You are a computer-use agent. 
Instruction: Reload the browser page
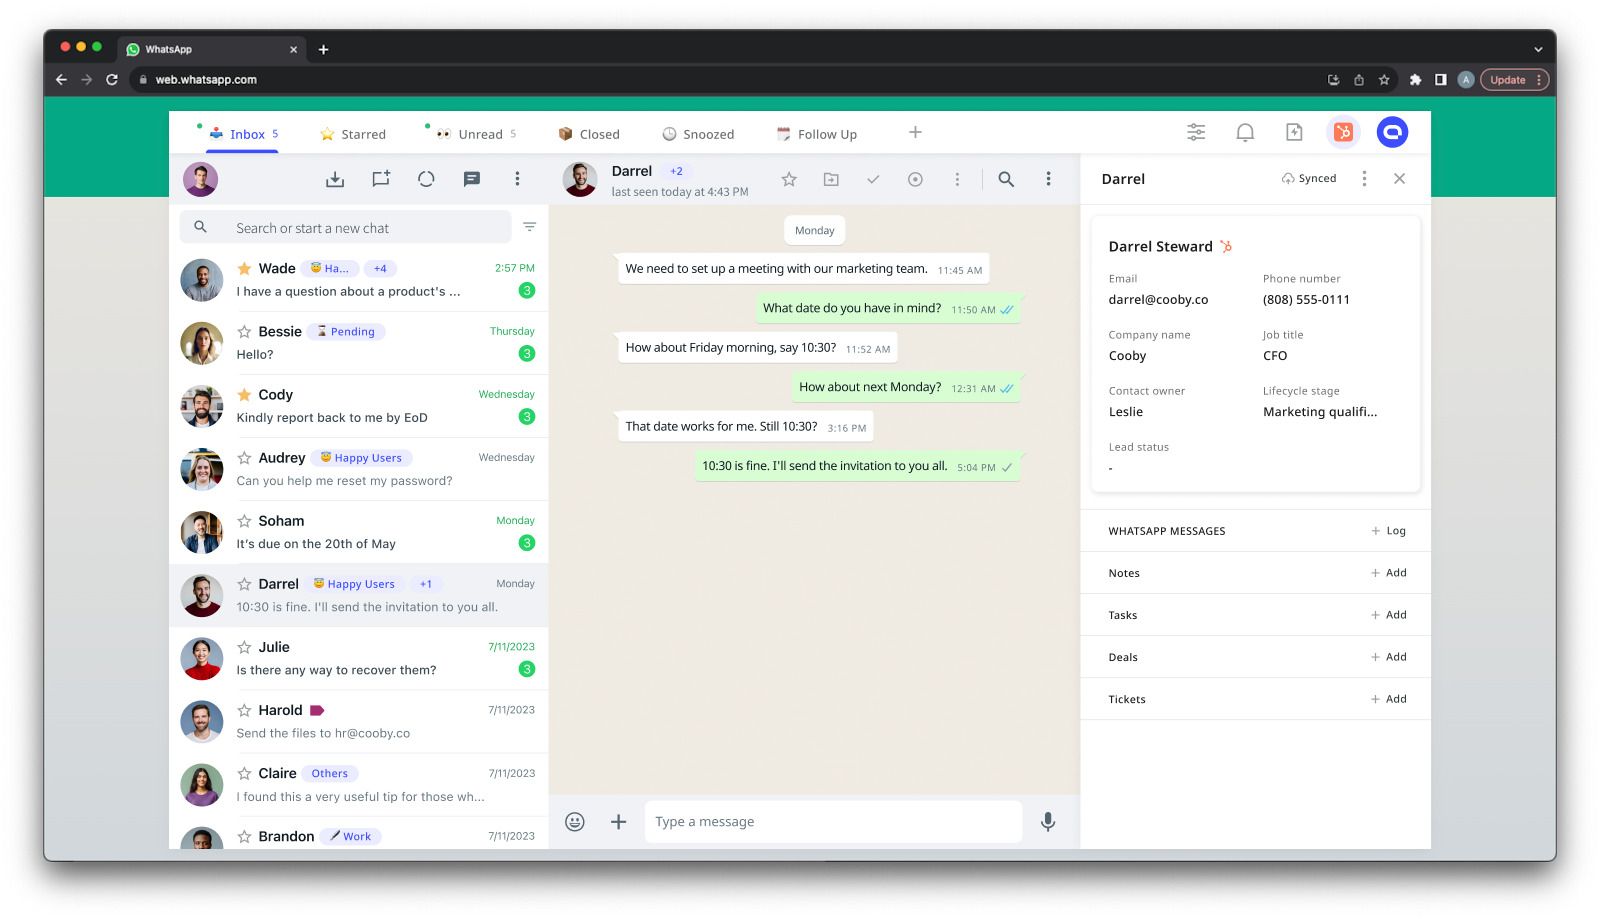pos(112,80)
